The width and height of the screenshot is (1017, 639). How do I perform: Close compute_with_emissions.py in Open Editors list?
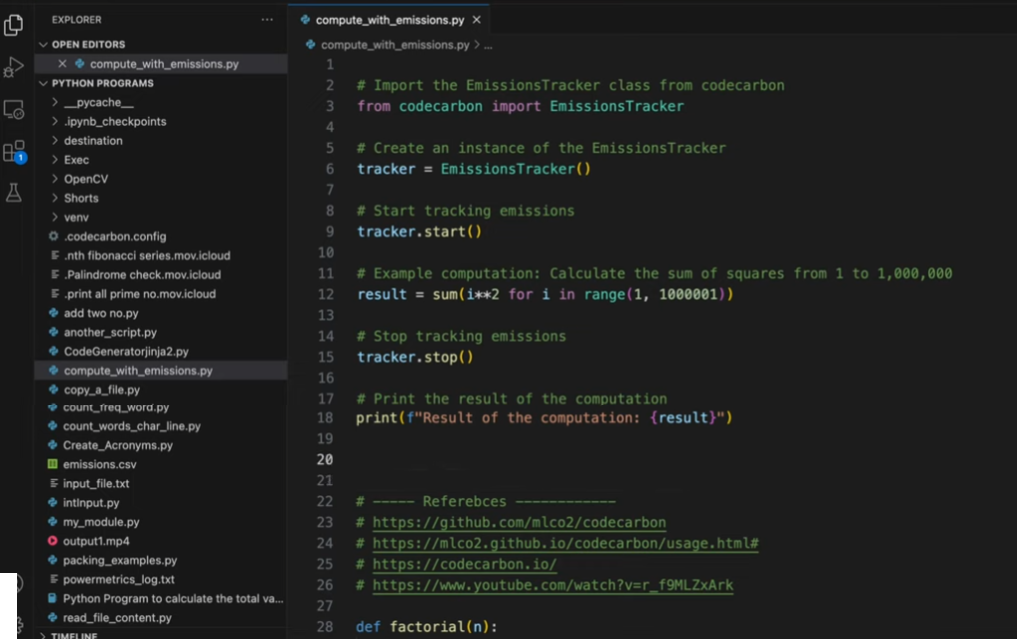coord(62,64)
